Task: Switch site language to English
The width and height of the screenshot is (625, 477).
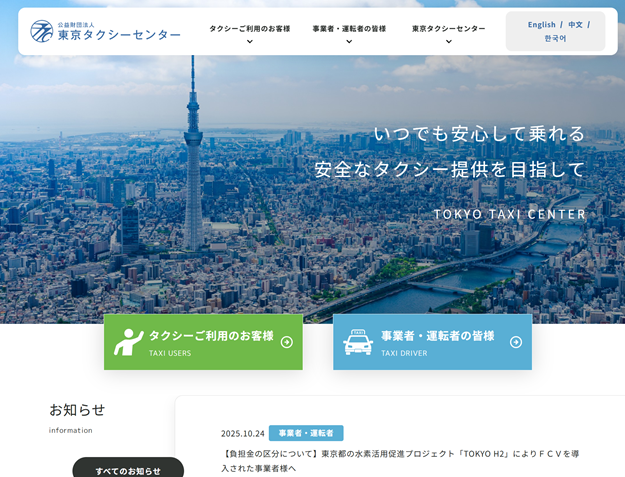Action: [x=541, y=25]
